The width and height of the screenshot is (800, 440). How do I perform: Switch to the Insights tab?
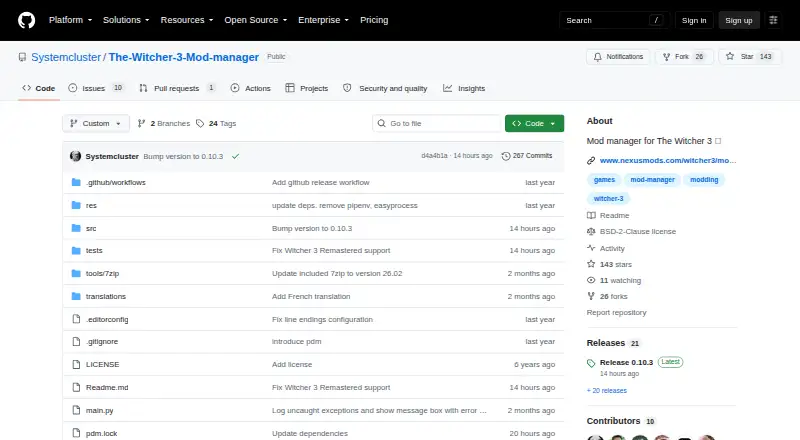coord(464,88)
